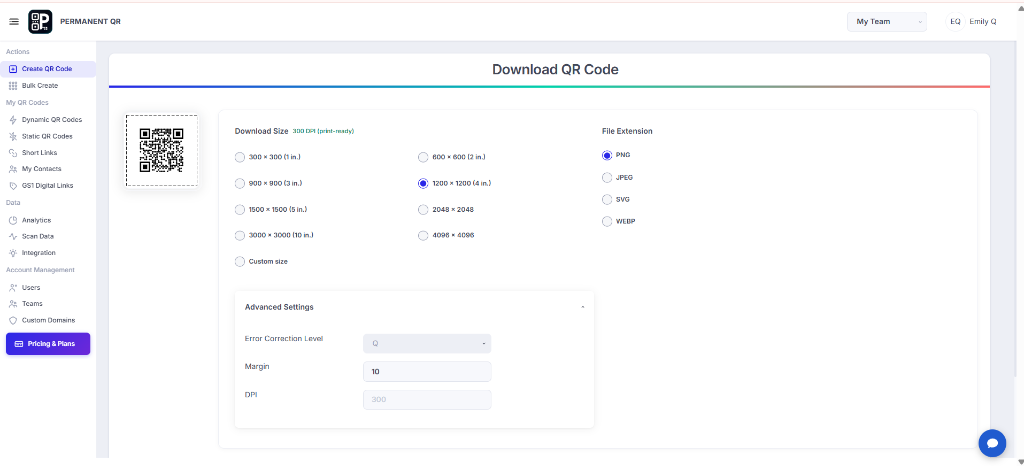Select SVG file extension
1024x466 pixels.
click(607, 200)
